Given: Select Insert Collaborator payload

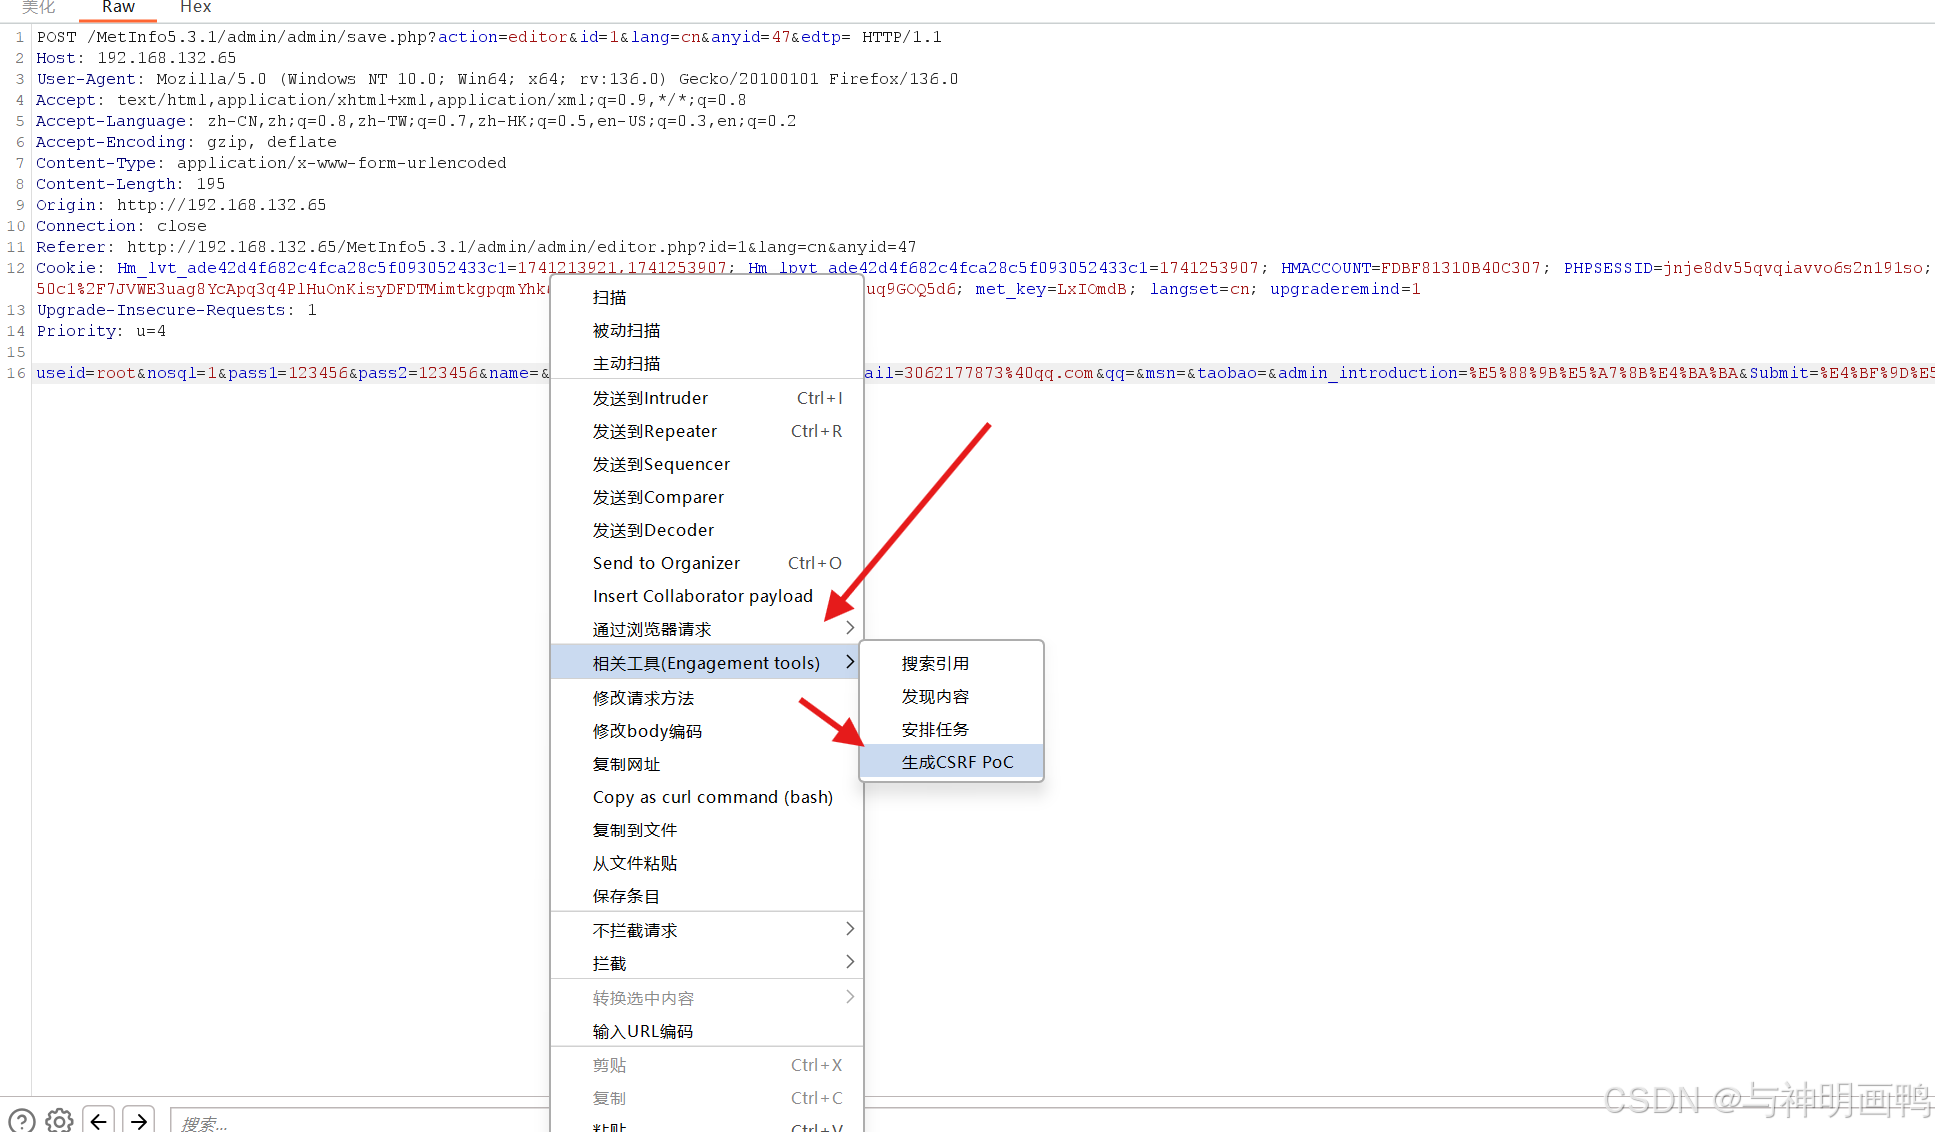Looking at the screenshot, I should tap(702, 596).
